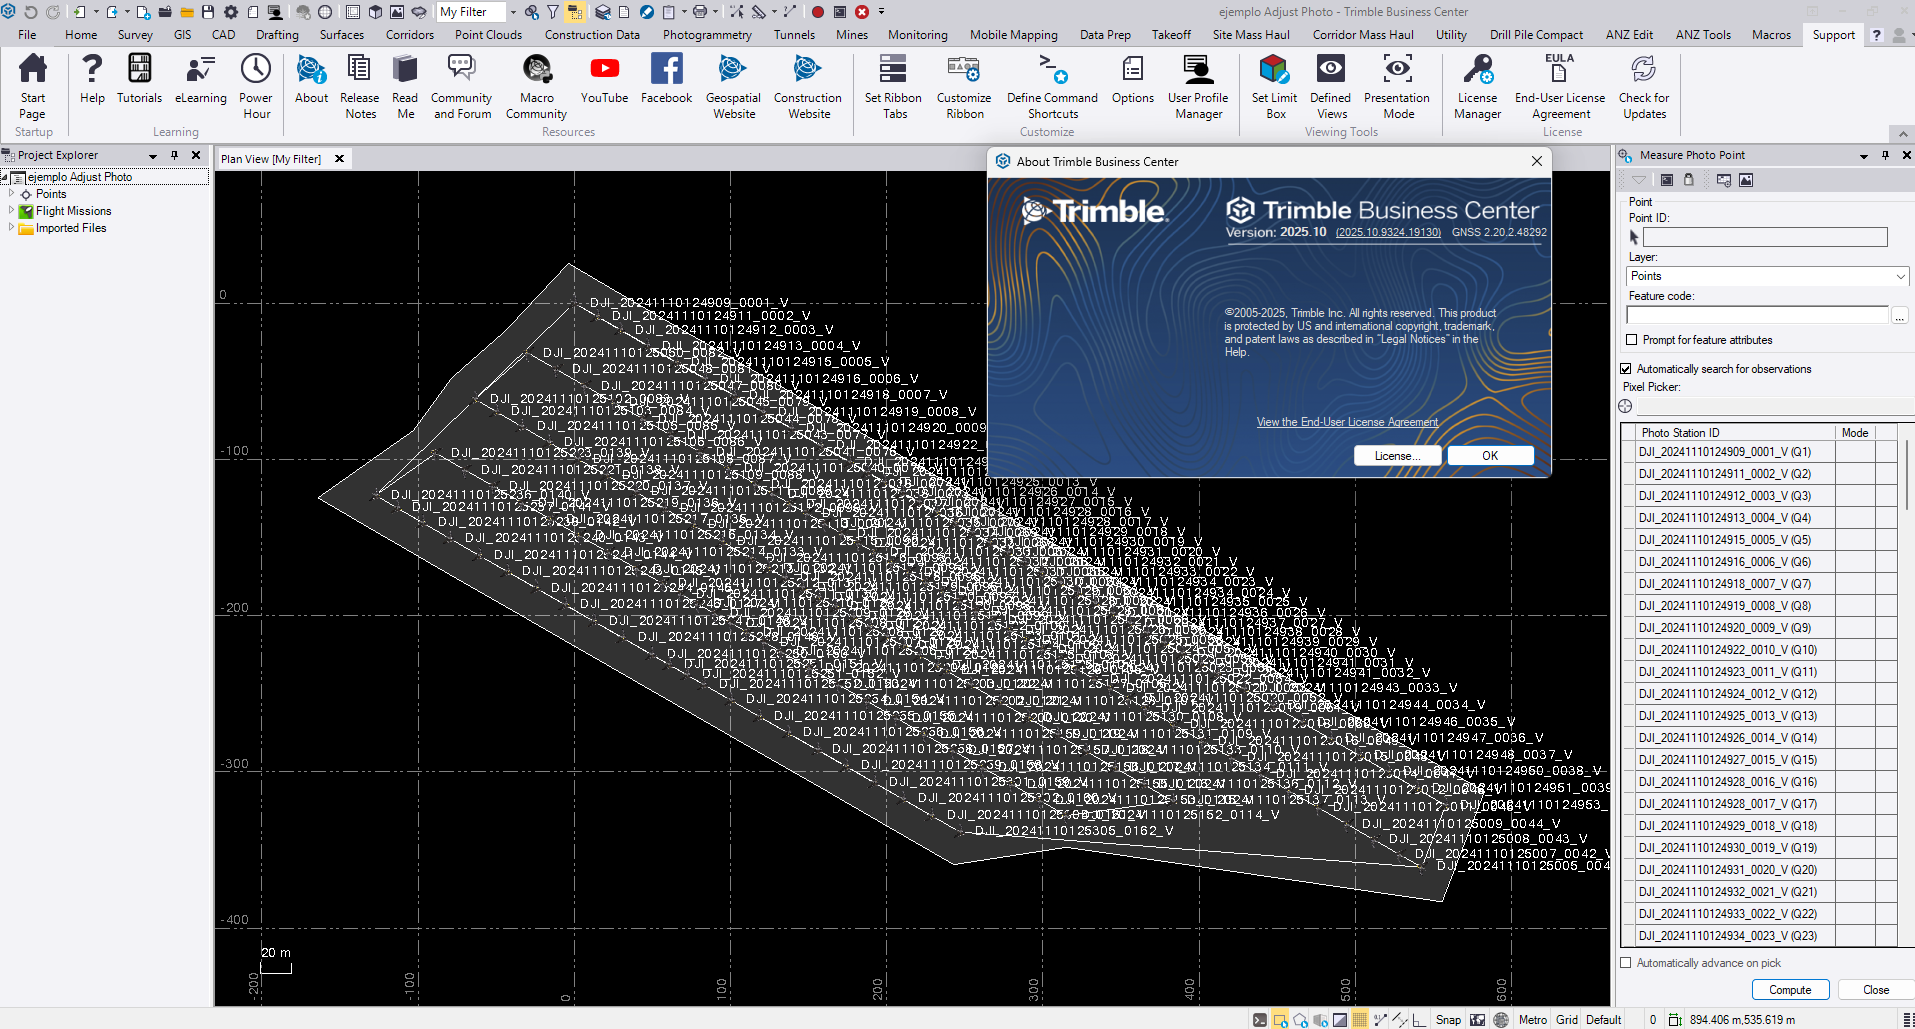Expand the Points tree node
This screenshot has height=1029, width=1915.
[x=12, y=194]
